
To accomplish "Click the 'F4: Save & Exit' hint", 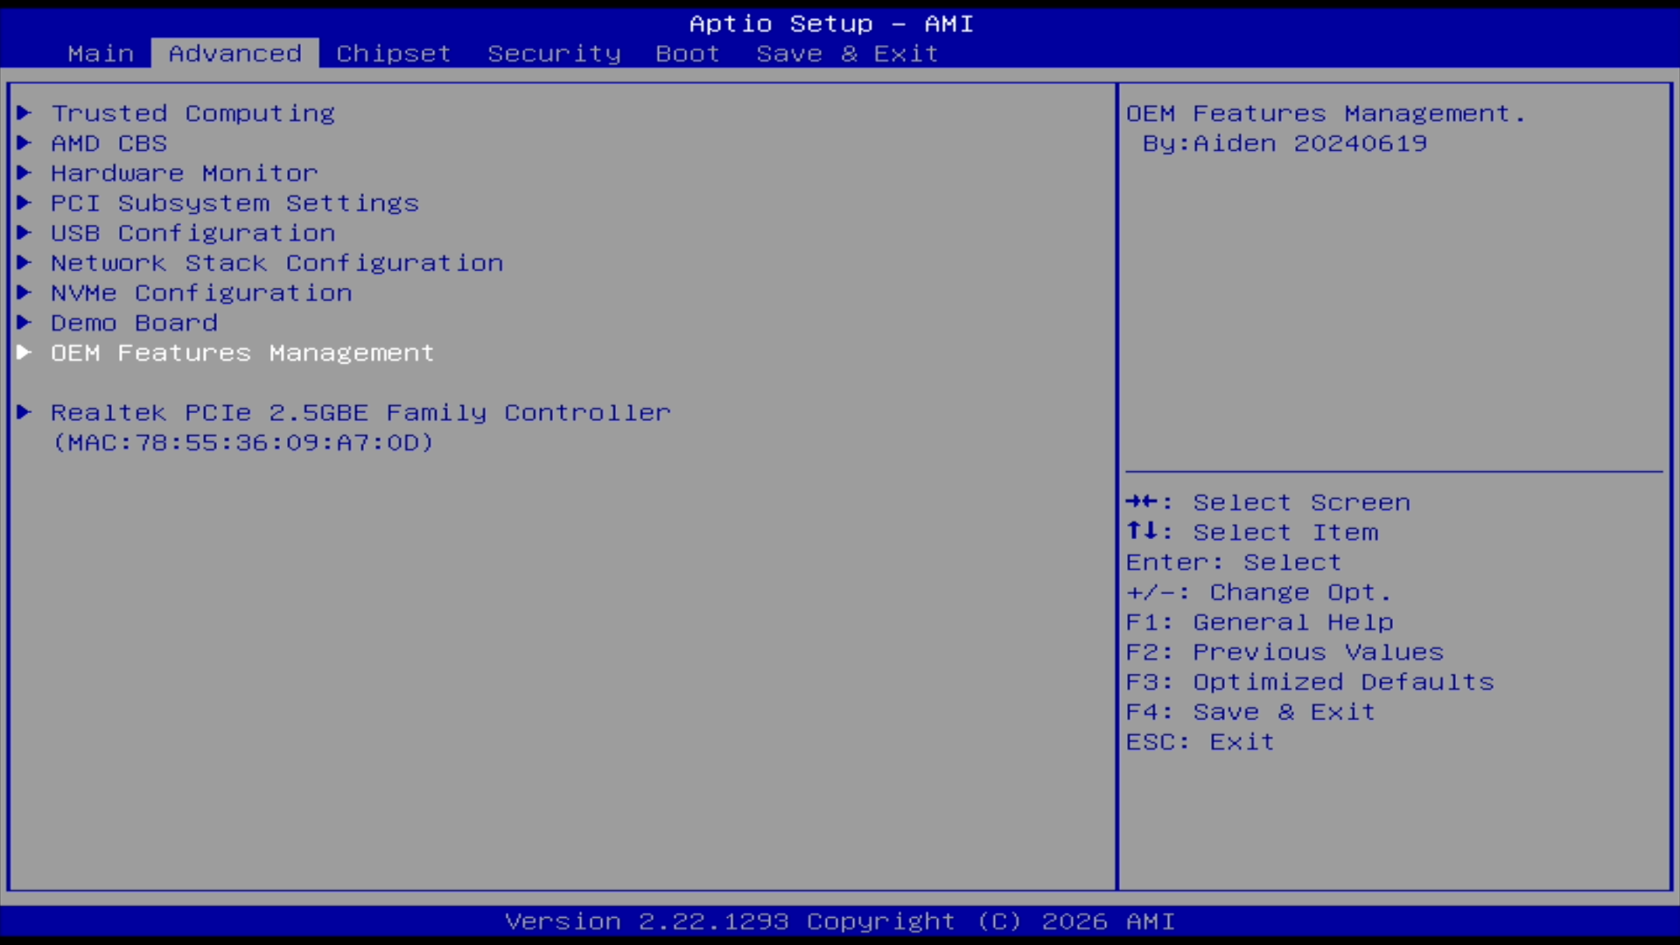I will point(1251,712).
